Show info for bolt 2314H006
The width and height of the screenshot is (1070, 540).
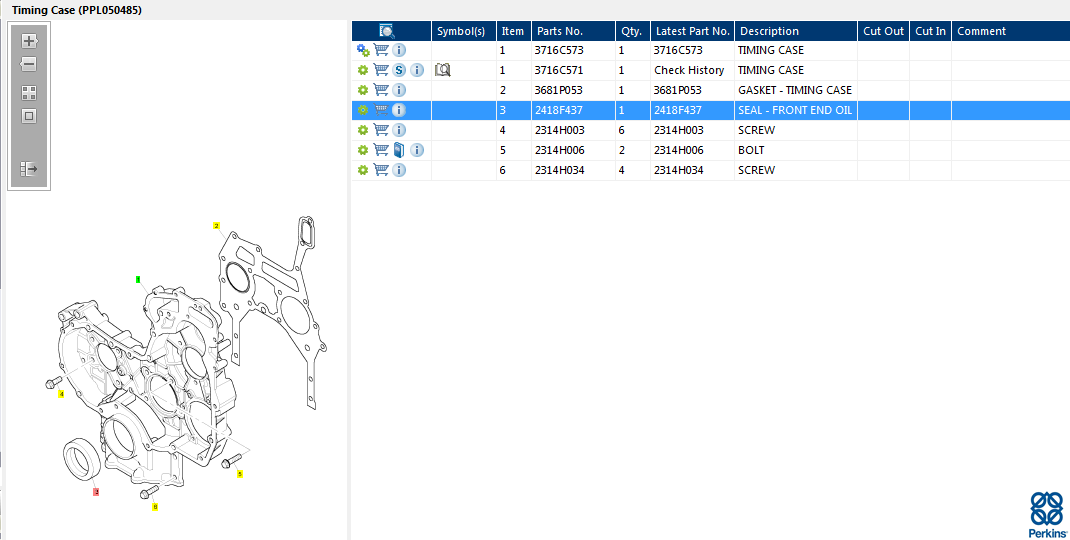click(x=417, y=150)
